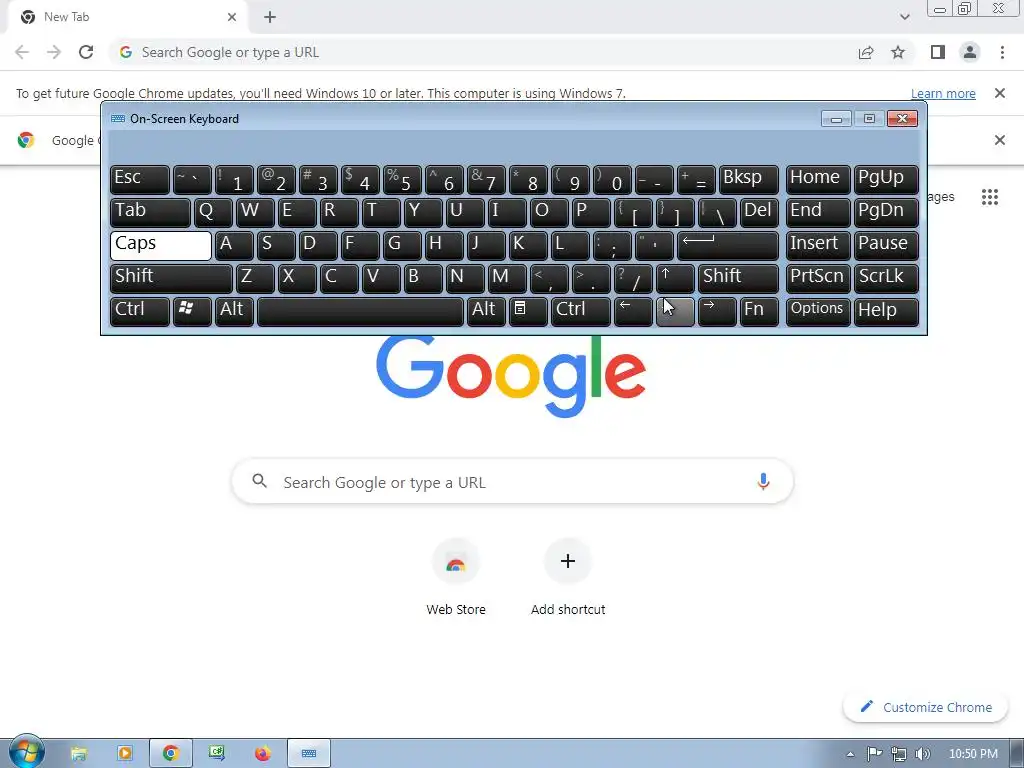Viewport: 1024px width, 768px height.
Task: Click the keyboard Help key
Action: click(886, 311)
